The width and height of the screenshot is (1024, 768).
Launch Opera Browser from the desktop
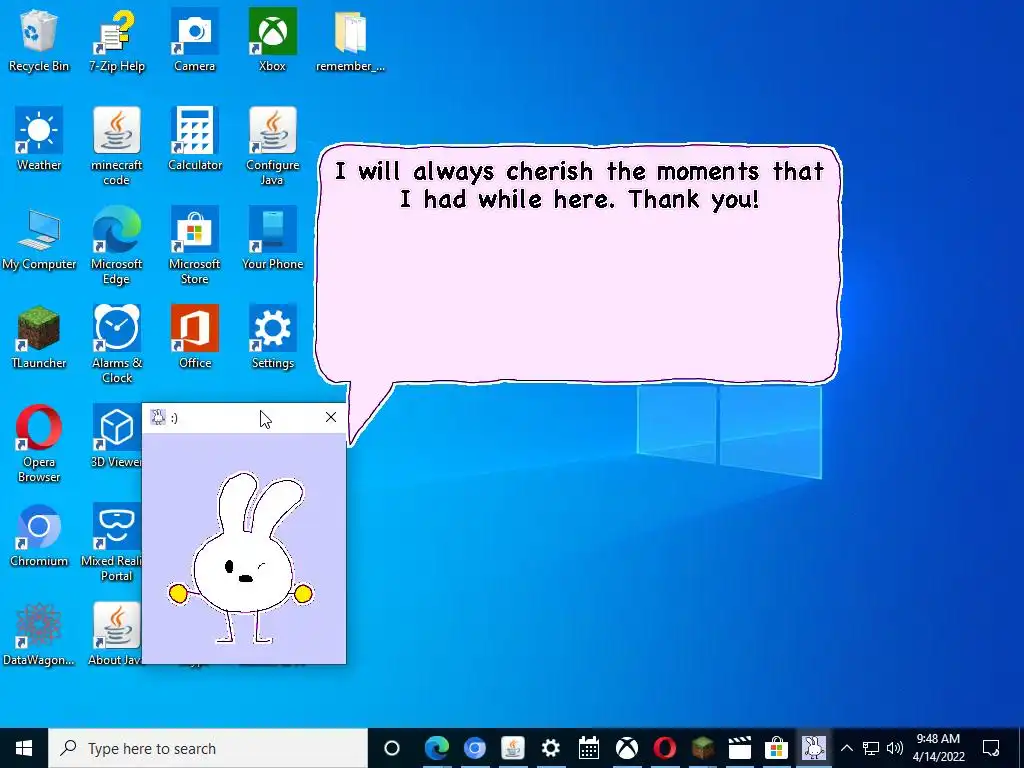(39, 443)
